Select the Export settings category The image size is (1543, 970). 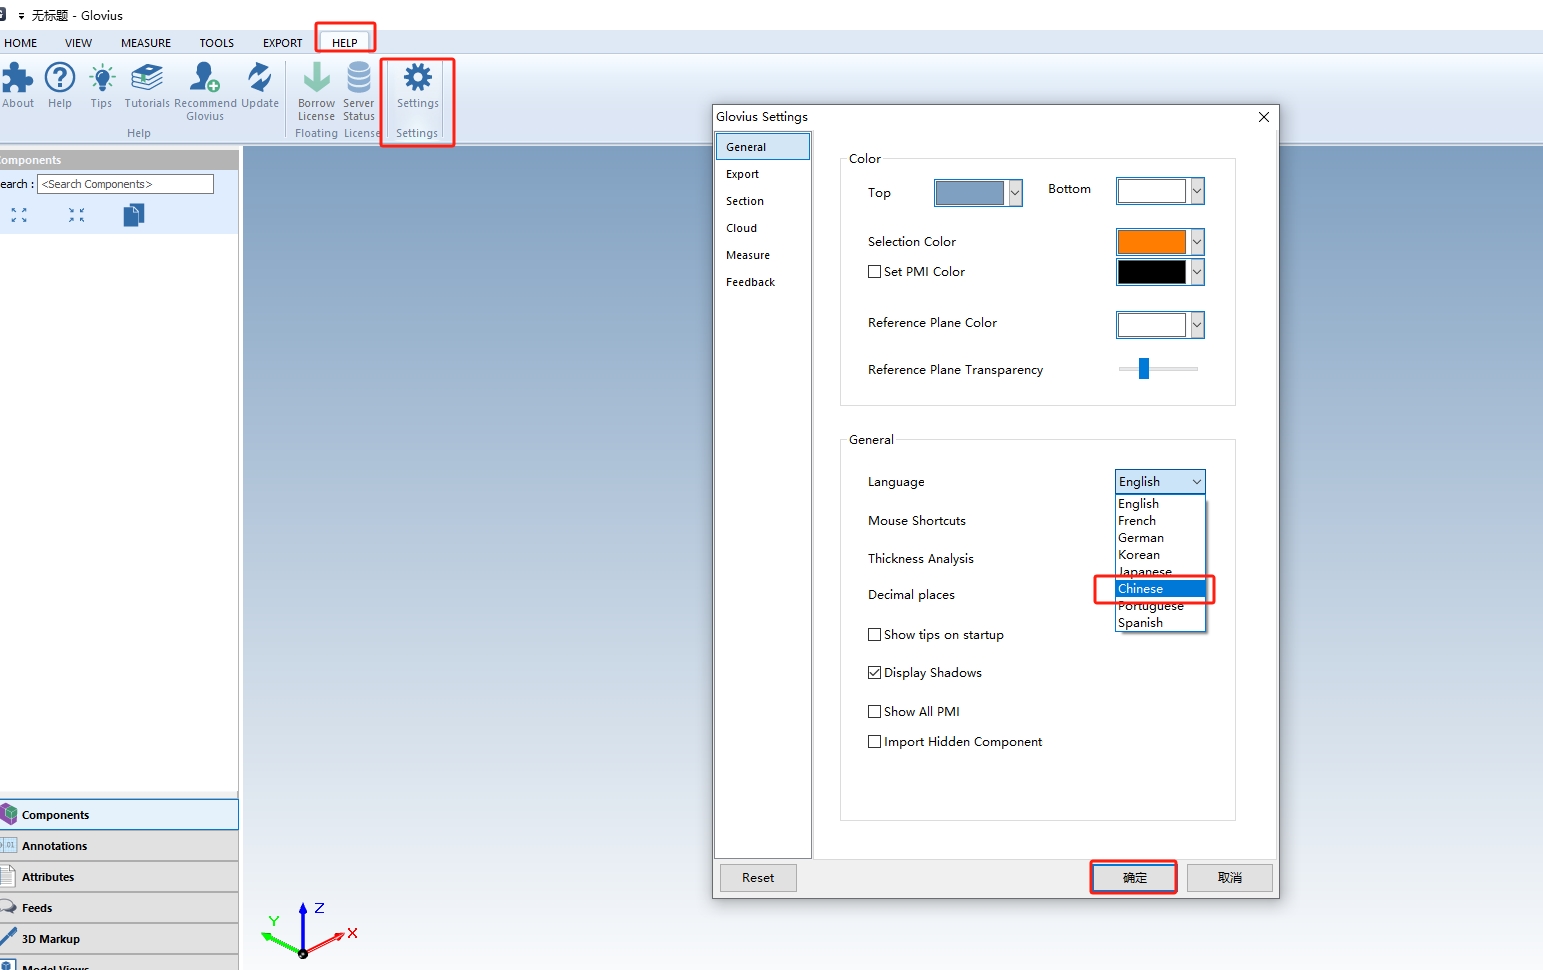[x=743, y=174]
